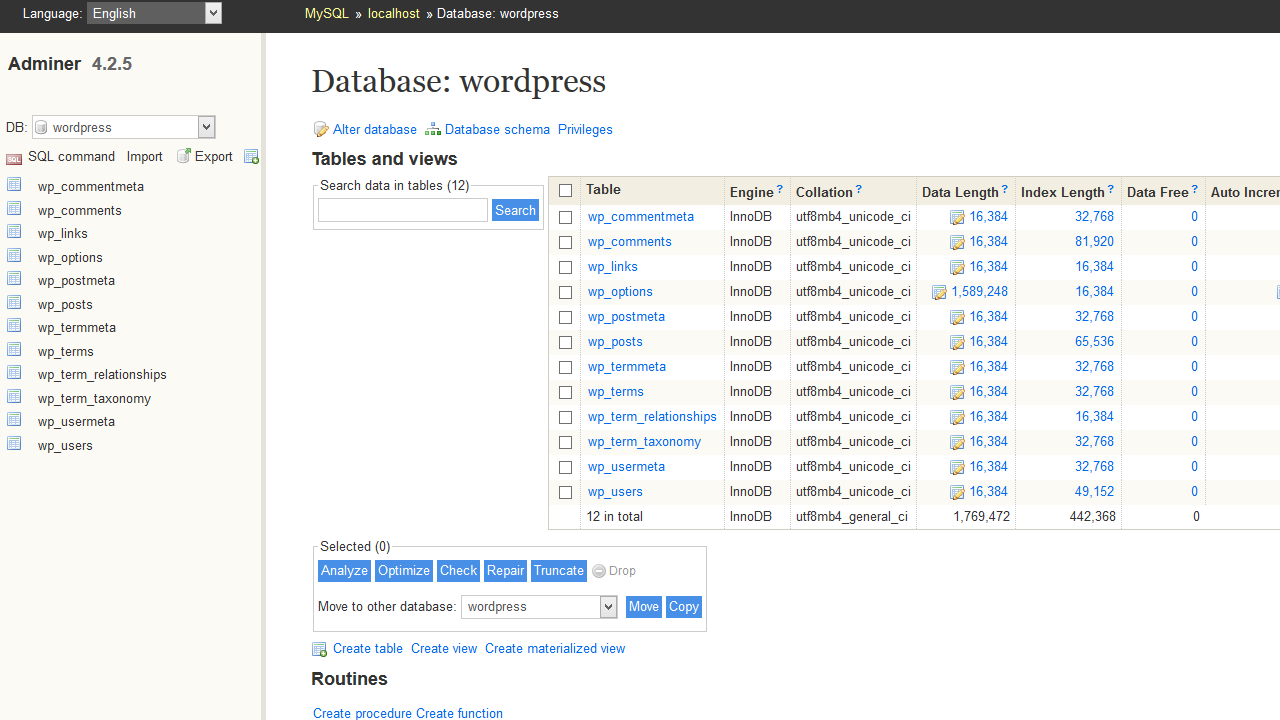Click the wp_users table icon in sidebar
Image resolution: width=1280 pixels, height=720 pixels.
14,443
